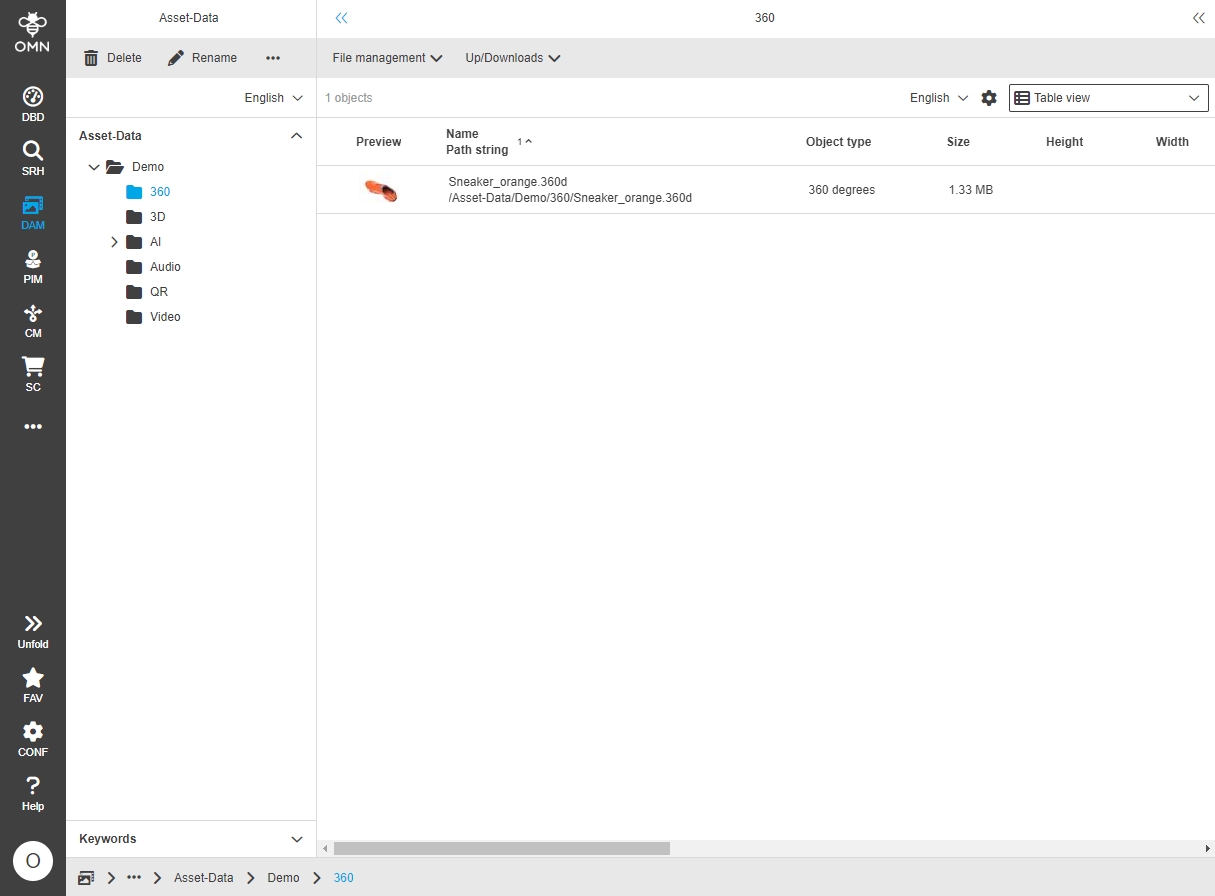Image resolution: width=1215 pixels, height=896 pixels.
Task: Click the table settings gear icon
Action: coord(989,98)
